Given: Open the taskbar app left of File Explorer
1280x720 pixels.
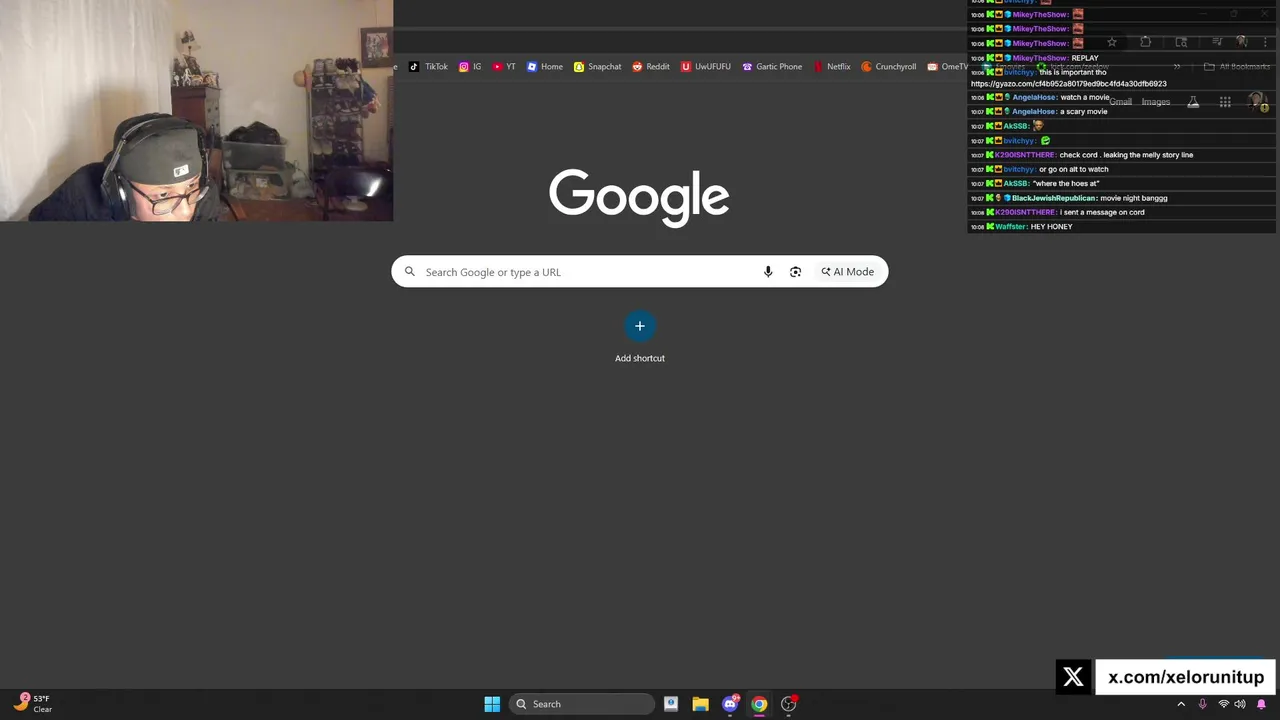Looking at the screenshot, I should point(671,704).
